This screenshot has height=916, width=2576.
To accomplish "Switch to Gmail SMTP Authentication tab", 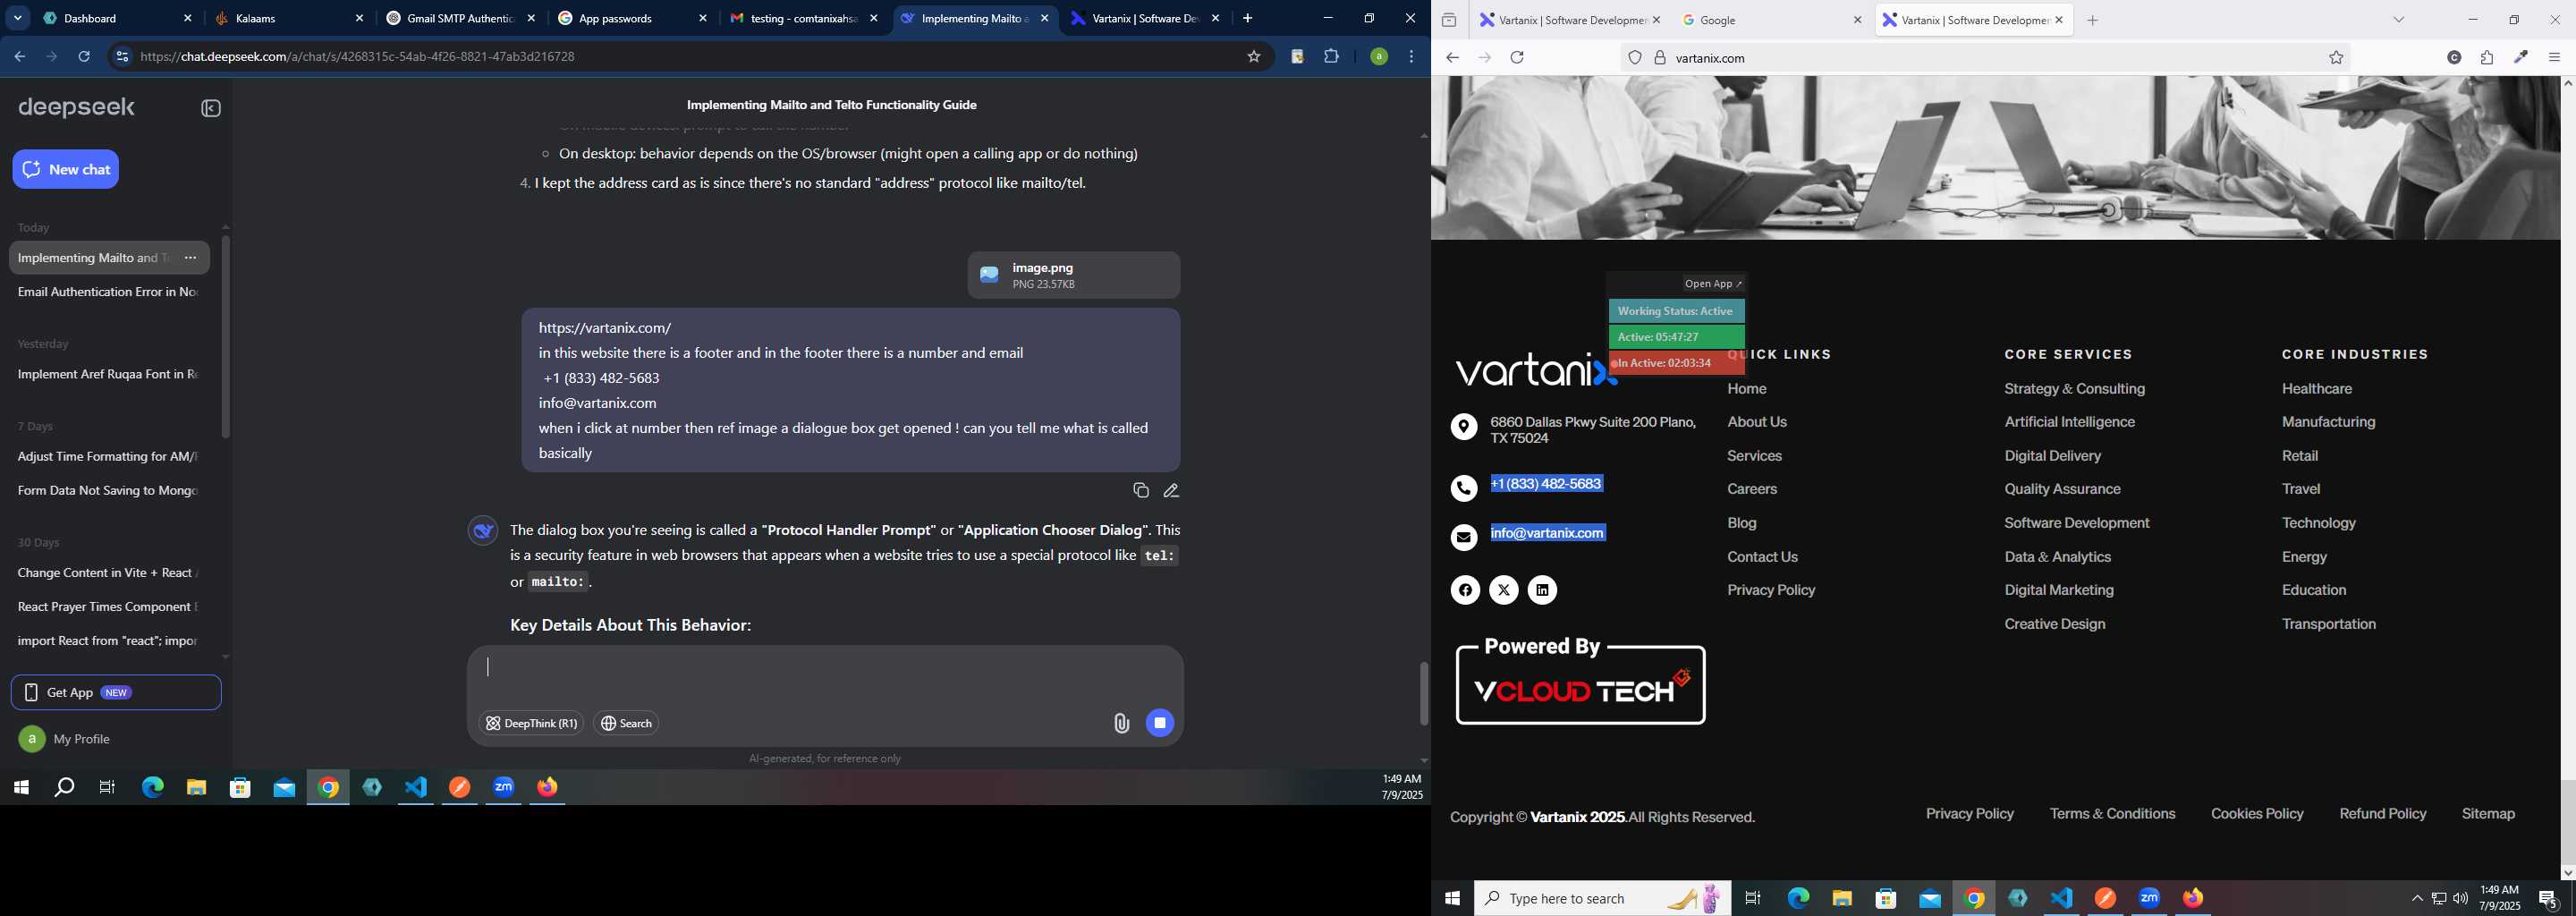I will 461,18.
